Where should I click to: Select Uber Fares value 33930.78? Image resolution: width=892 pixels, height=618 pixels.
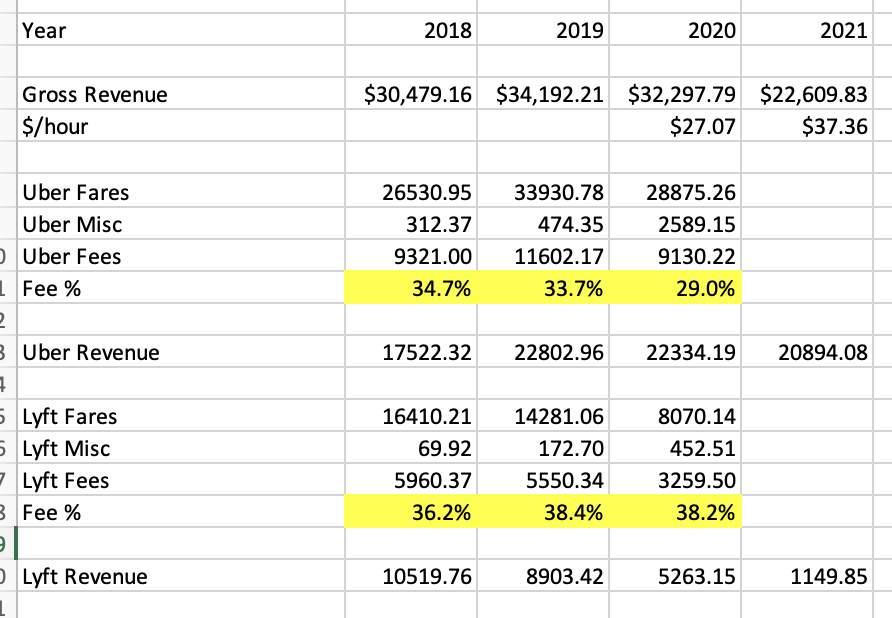[543, 192]
